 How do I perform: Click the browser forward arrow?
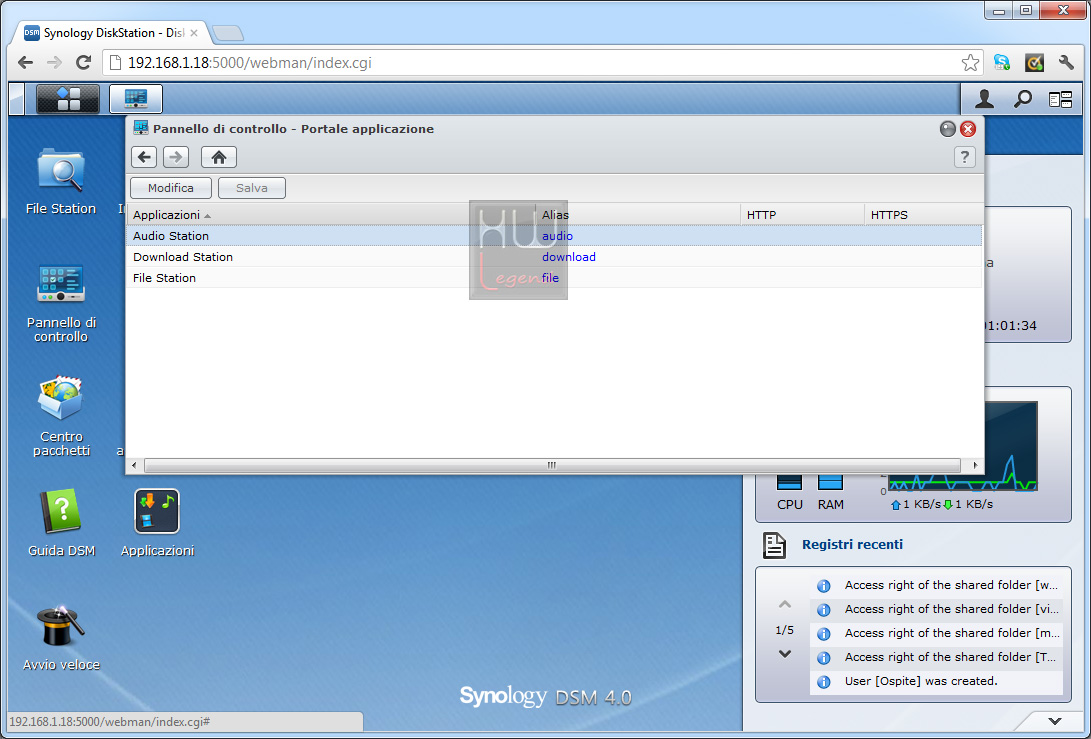(54, 63)
